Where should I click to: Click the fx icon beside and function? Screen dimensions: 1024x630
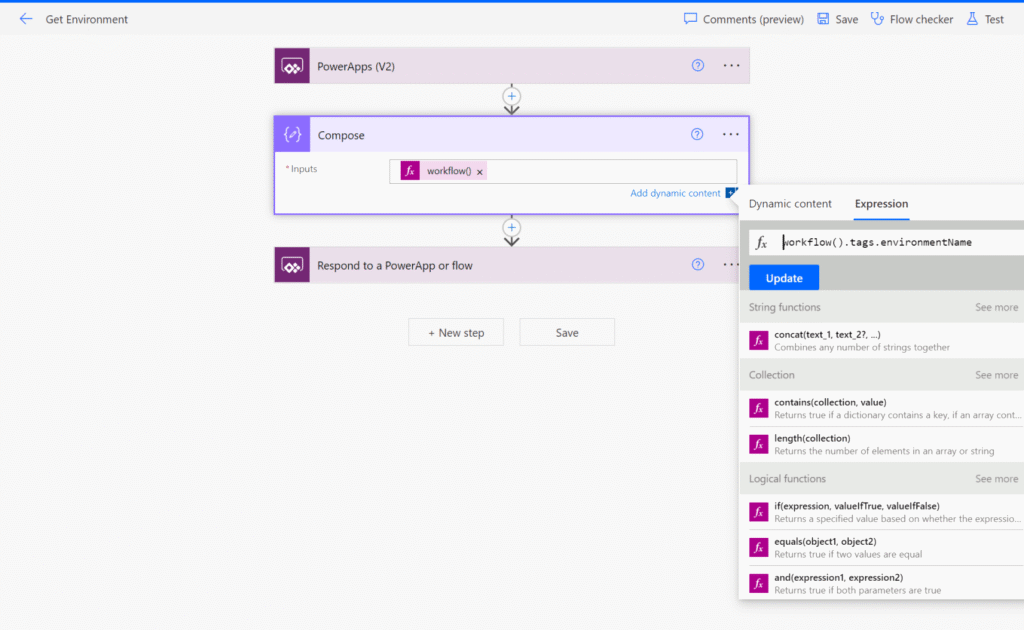tap(758, 584)
